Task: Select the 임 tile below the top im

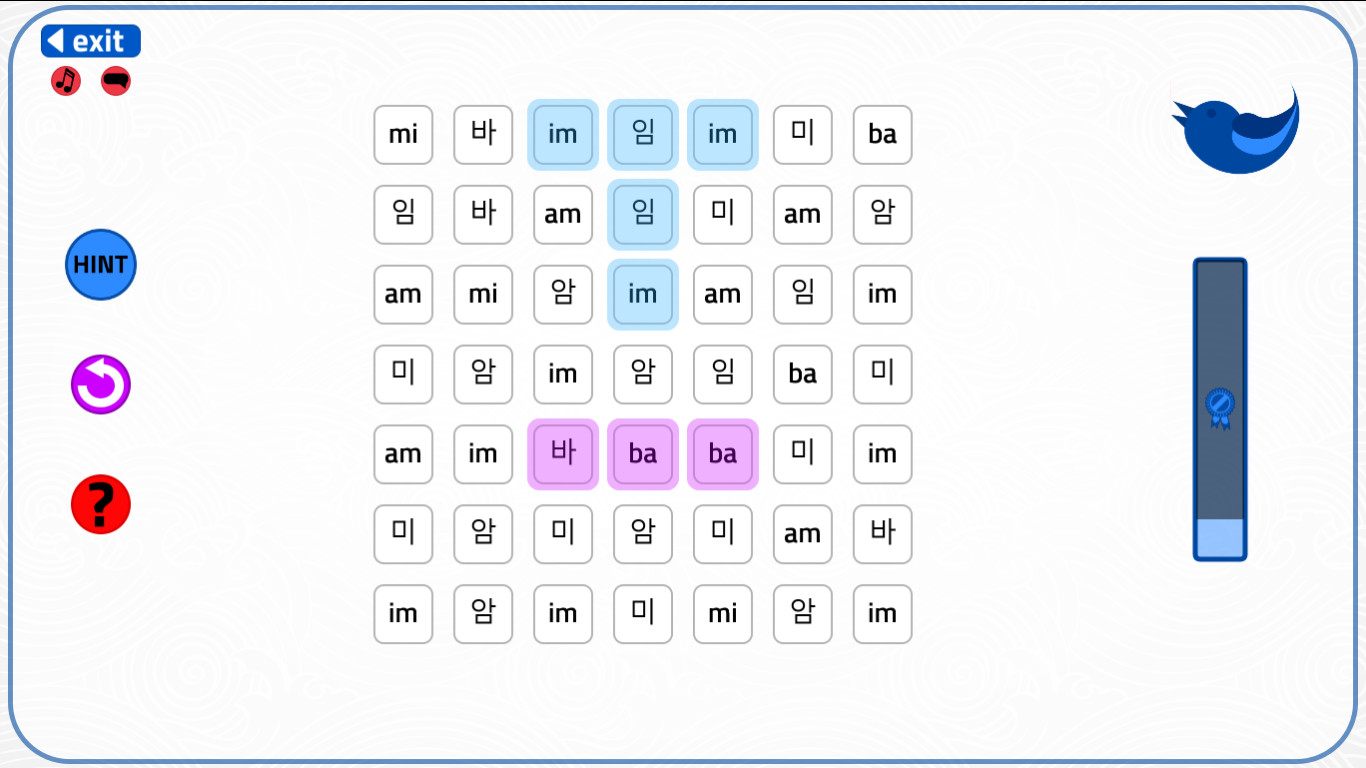Action: pyautogui.click(x=643, y=215)
